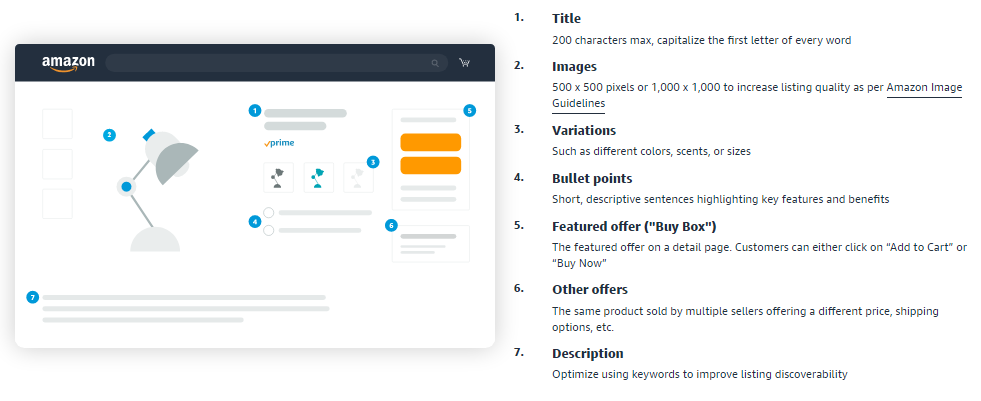Click the gray description lines under the lamp
The width and height of the screenshot is (981, 401).
click(x=186, y=309)
